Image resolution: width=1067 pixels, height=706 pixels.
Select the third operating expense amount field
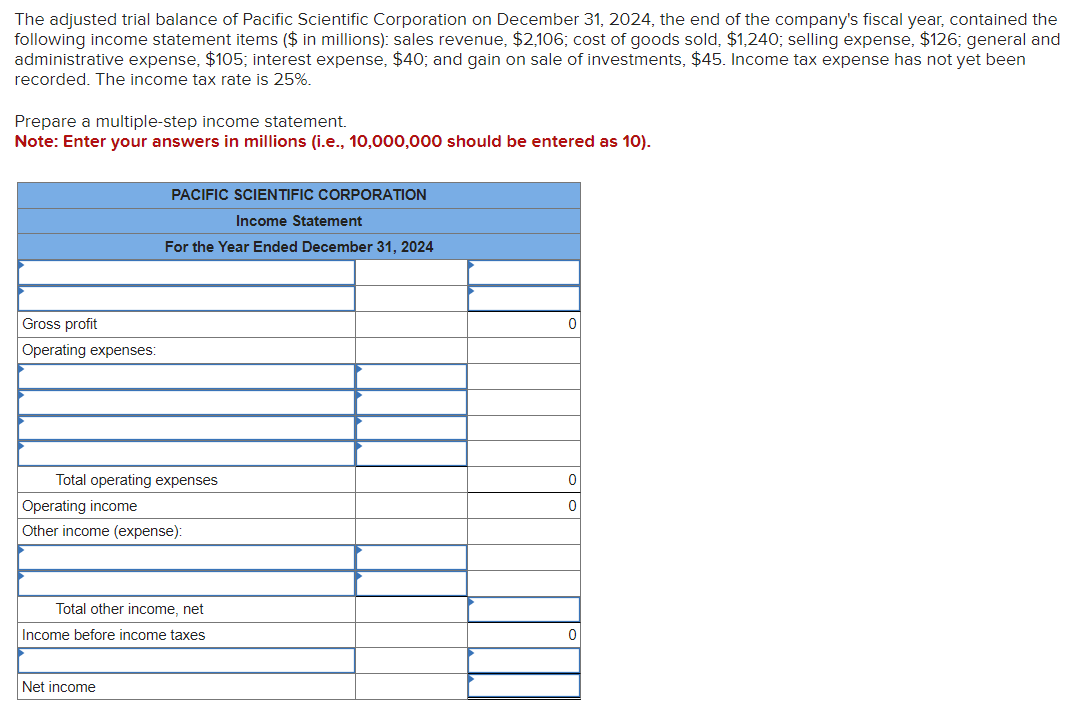pyautogui.click(x=411, y=428)
